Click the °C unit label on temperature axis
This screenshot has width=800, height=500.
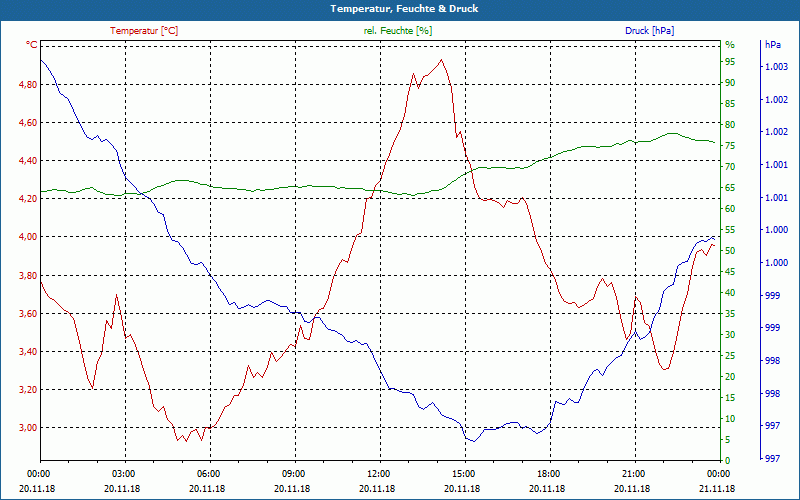pos(31,45)
